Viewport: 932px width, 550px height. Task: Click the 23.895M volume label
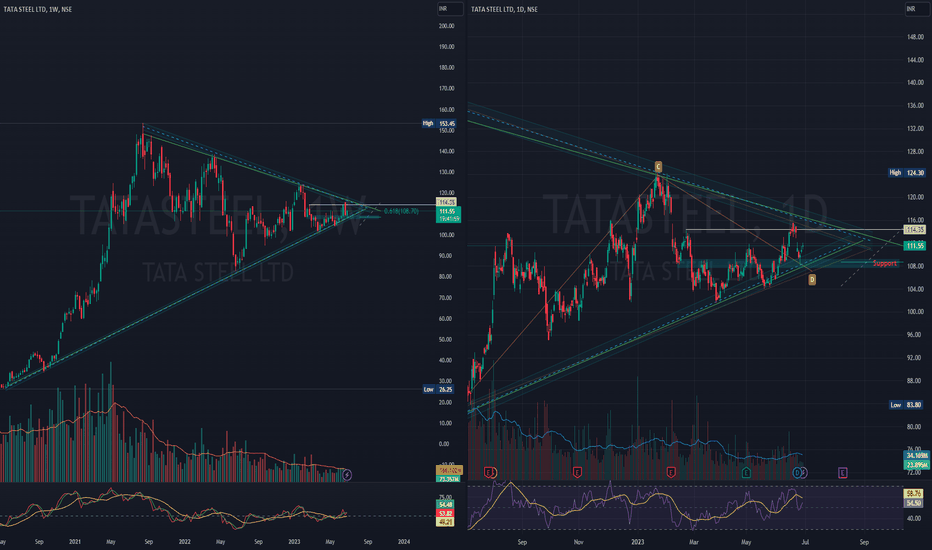(917, 465)
